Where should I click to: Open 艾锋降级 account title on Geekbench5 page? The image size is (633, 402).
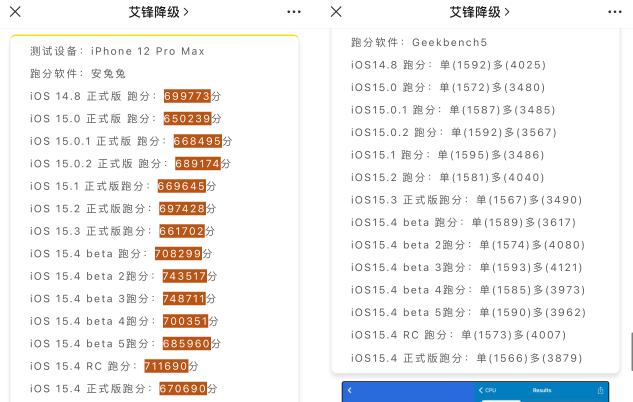(x=479, y=12)
